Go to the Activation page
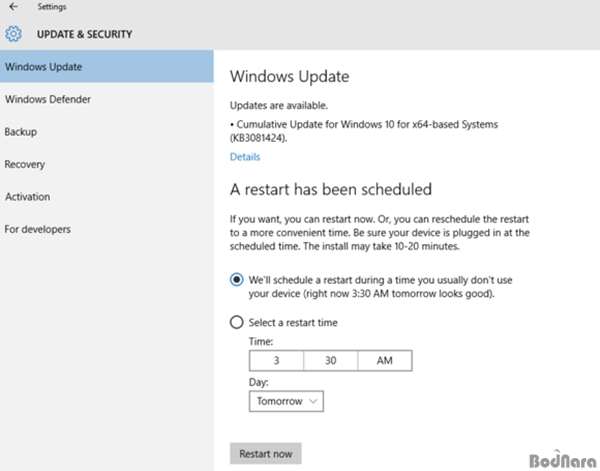The width and height of the screenshot is (600, 471). pyautogui.click(x=107, y=197)
